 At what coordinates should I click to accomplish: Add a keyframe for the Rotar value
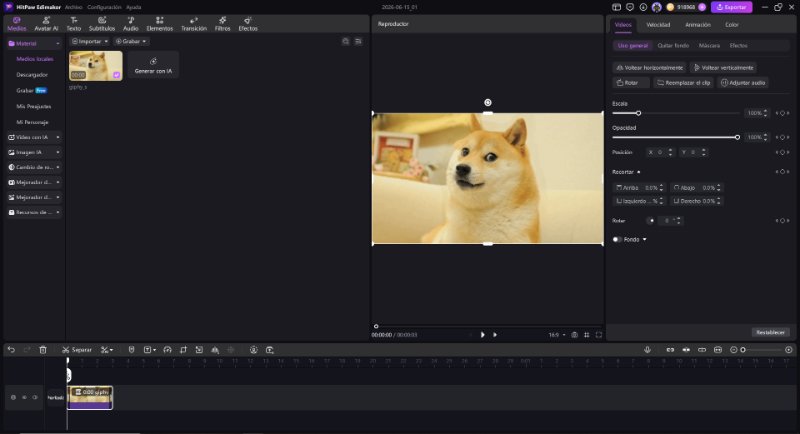click(783, 221)
